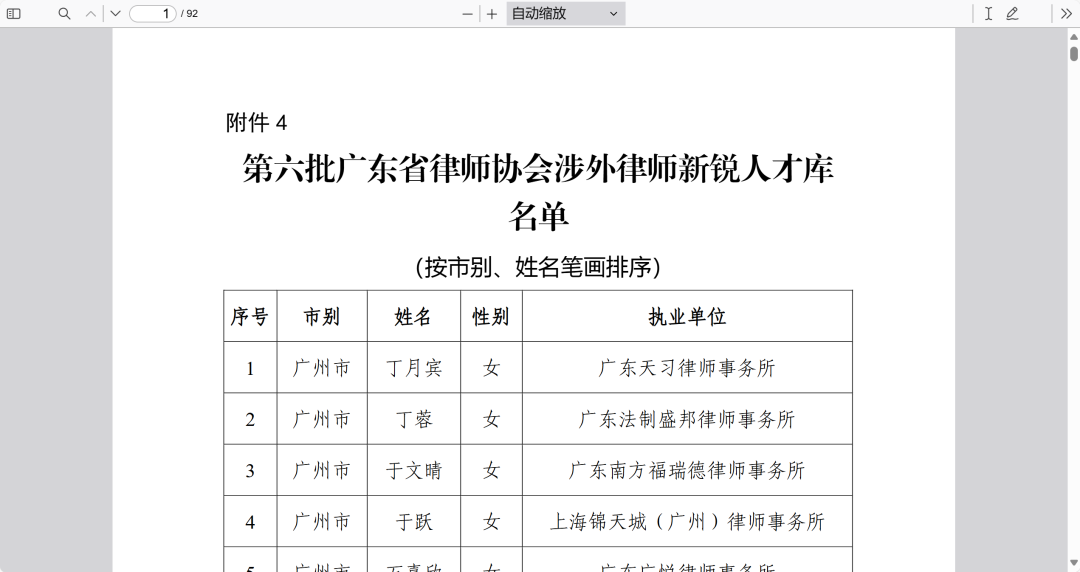
Task: Click the 序号 column header
Action: click(249, 316)
